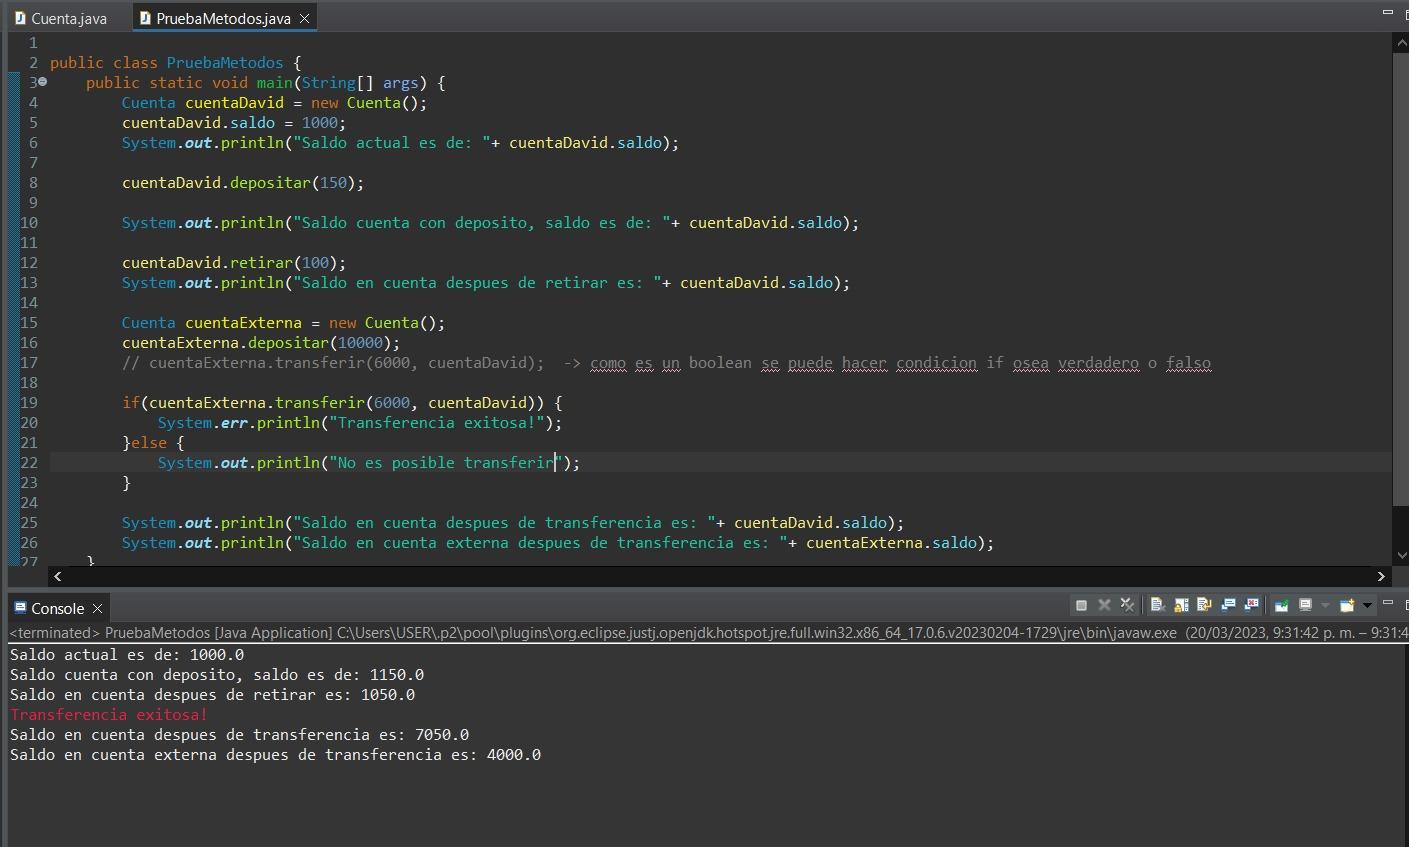This screenshot has height=847, width=1409.
Task: Remove the launch from Console
Action: 1104,605
